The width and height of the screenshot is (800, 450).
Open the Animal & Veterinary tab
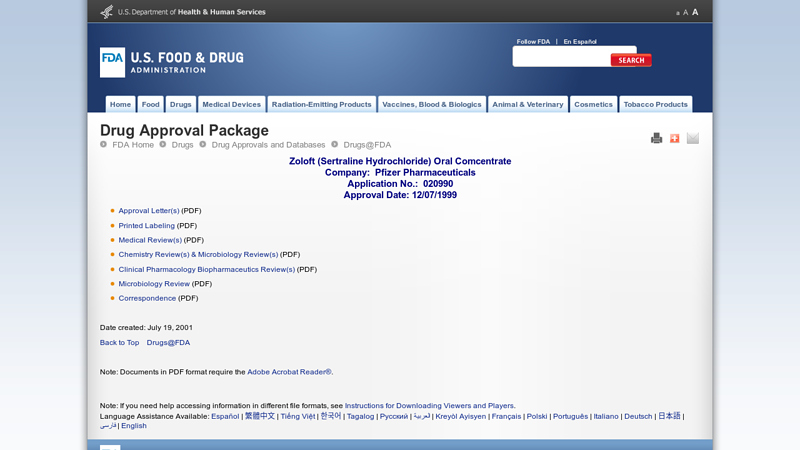(528, 104)
